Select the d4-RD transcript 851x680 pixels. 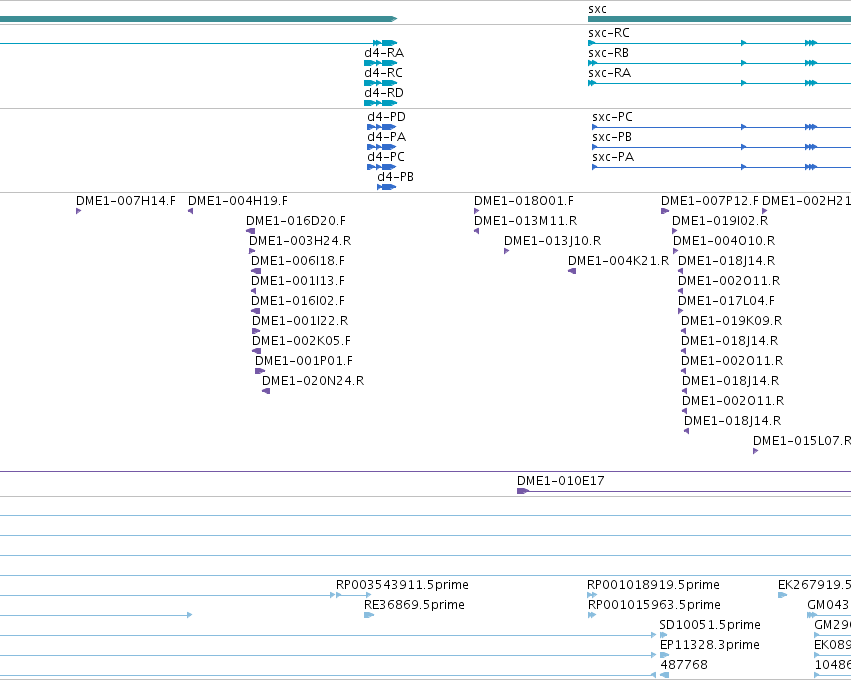384,93
